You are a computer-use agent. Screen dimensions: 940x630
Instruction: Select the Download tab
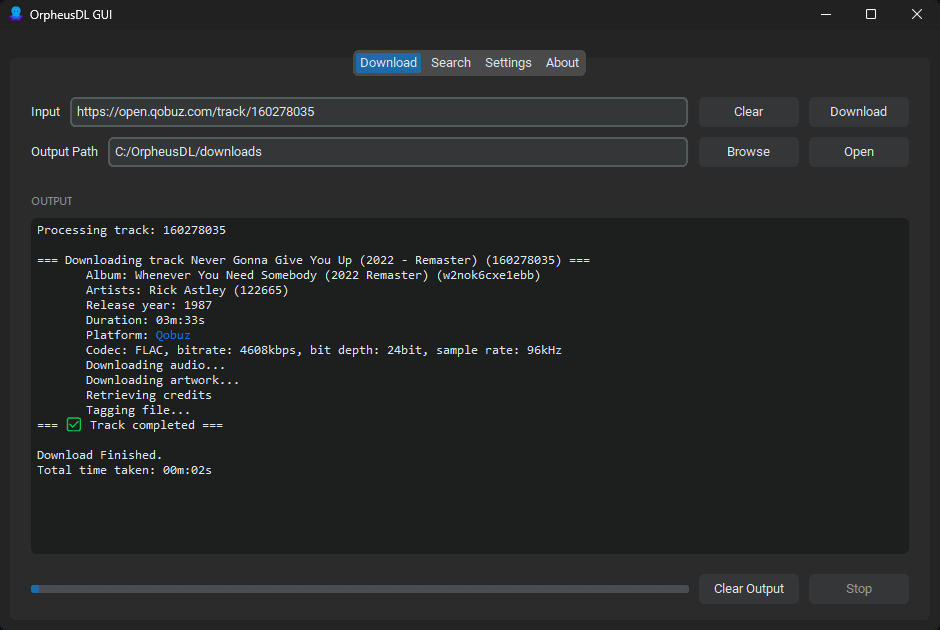click(388, 62)
